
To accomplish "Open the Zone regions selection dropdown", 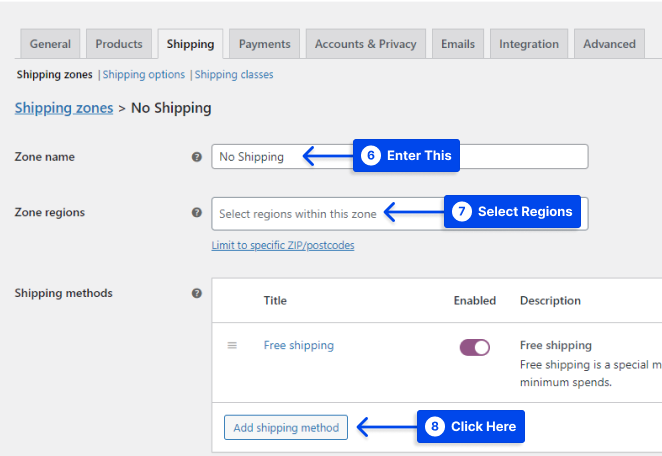I will coord(400,214).
